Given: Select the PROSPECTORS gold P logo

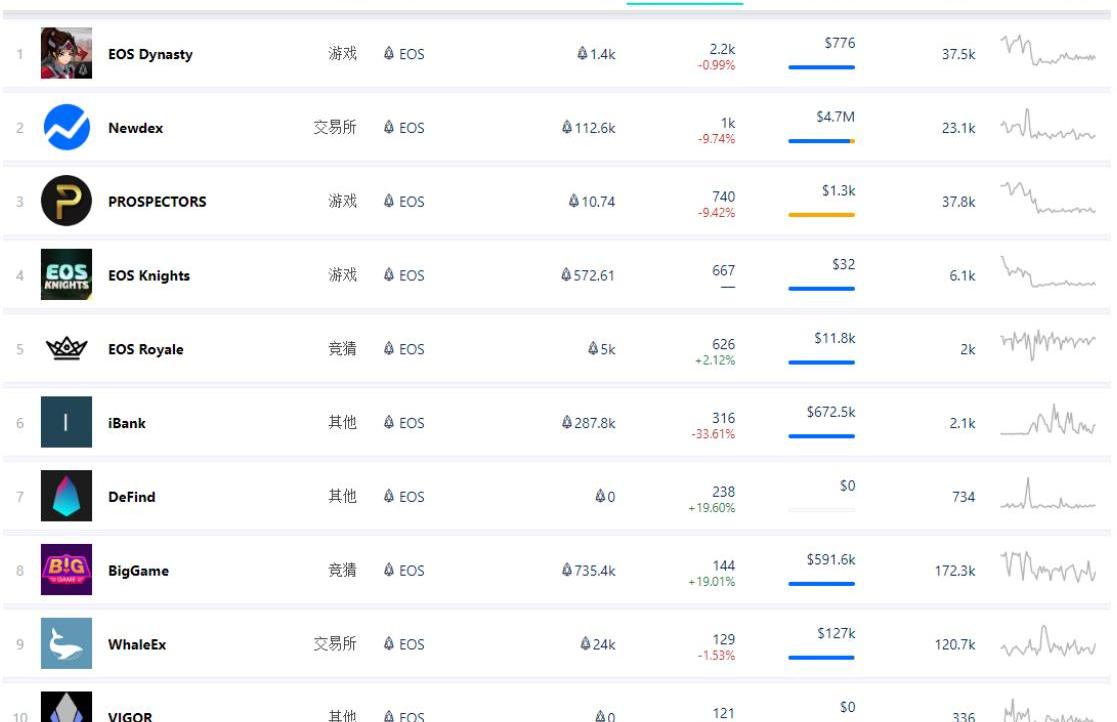Looking at the screenshot, I should tap(66, 201).
